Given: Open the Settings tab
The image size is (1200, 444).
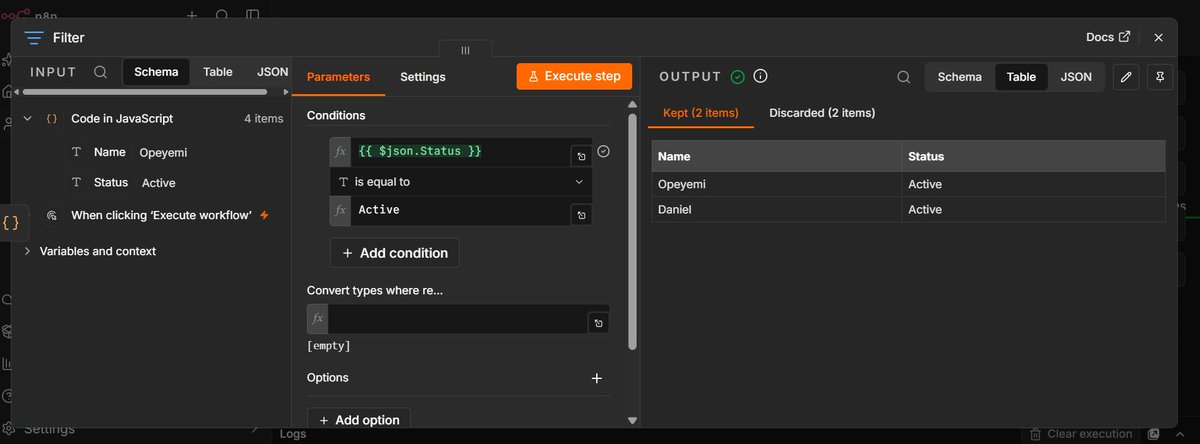Looking at the screenshot, I should [x=423, y=77].
